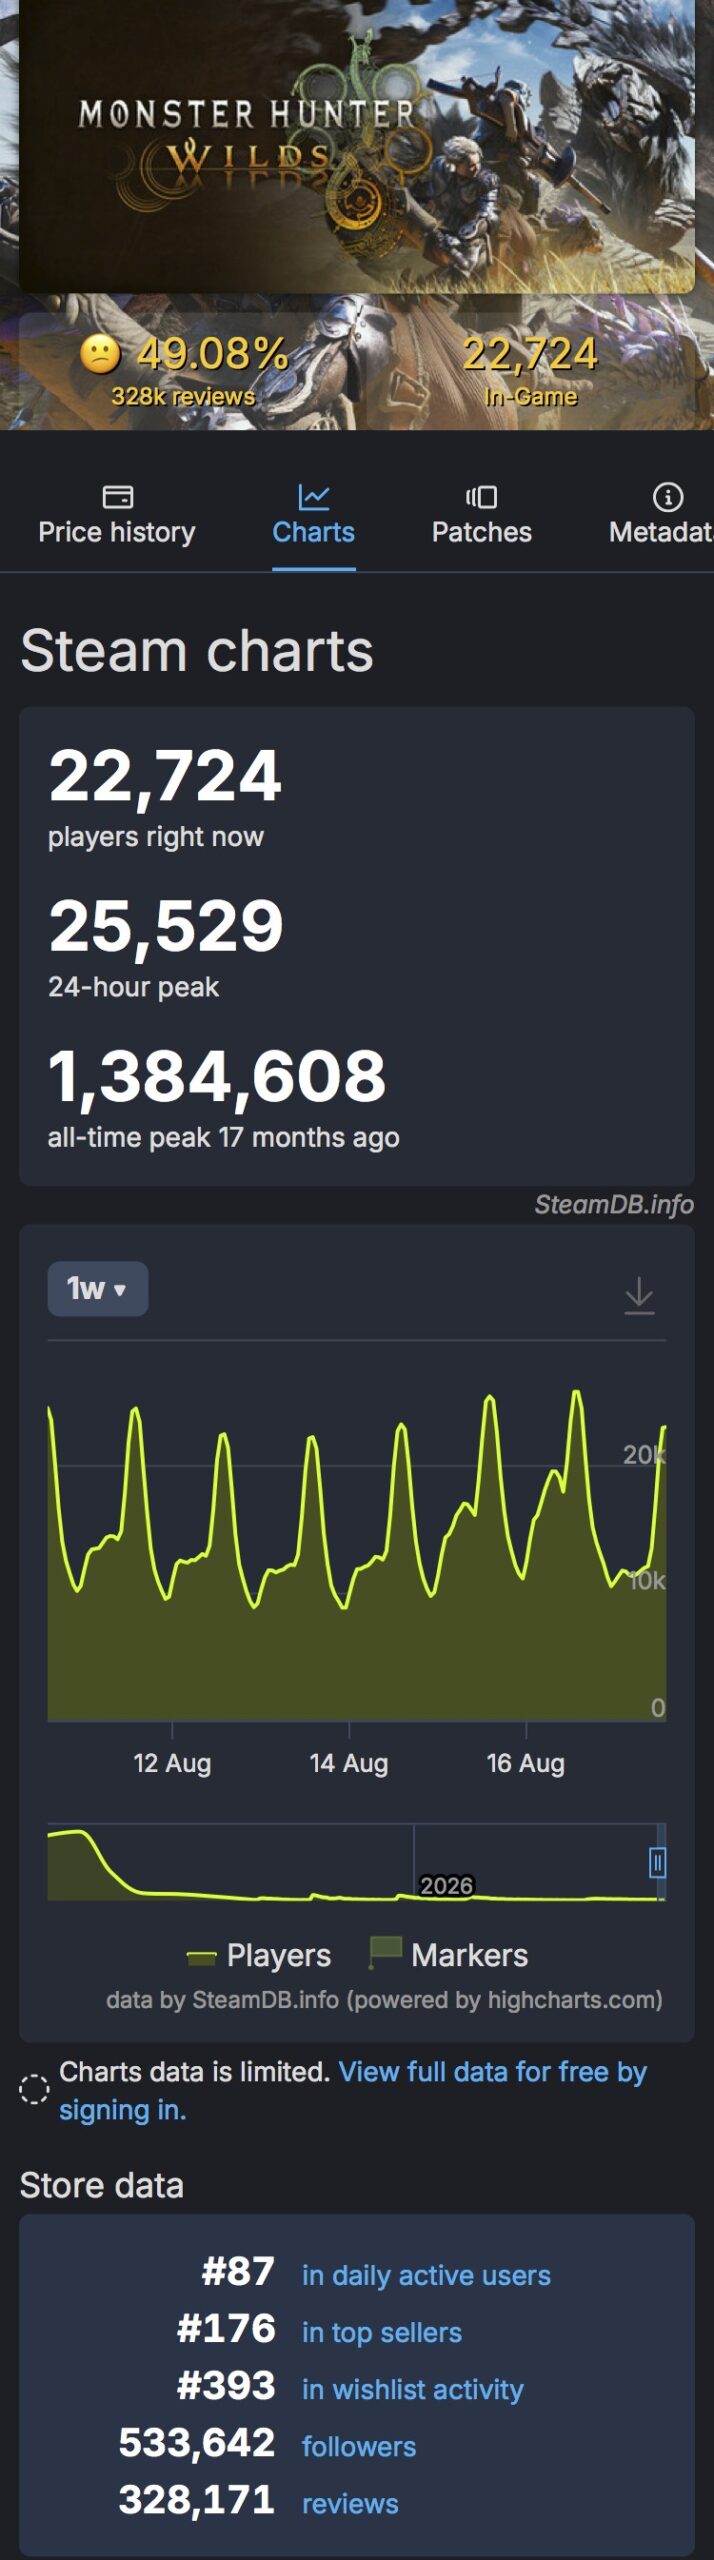Click the 12 Aug axis label

172,1763
